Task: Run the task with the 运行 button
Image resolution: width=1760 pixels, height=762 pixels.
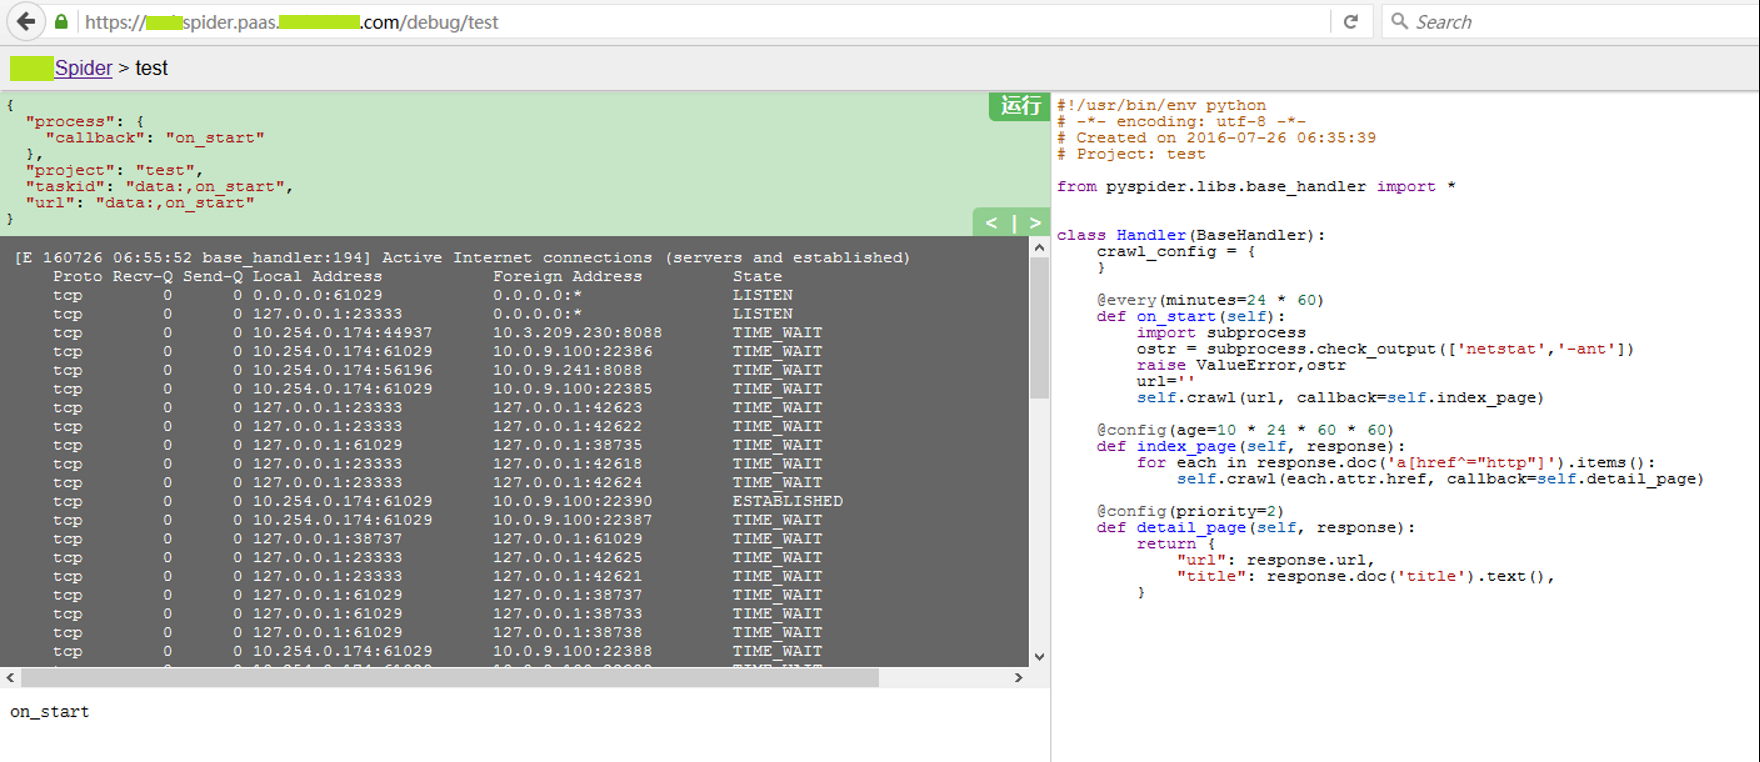Action: [1019, 106]
